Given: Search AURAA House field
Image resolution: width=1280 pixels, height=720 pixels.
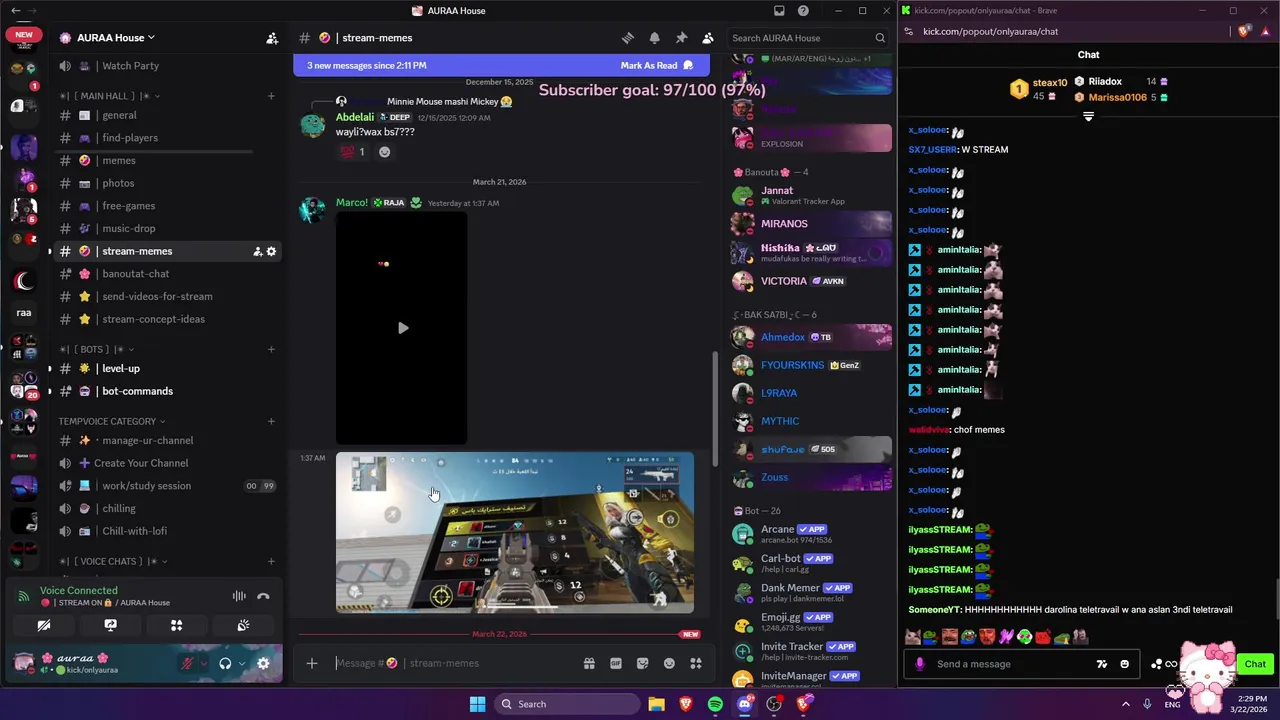Looking at the screenshot, I should point(808,38).
